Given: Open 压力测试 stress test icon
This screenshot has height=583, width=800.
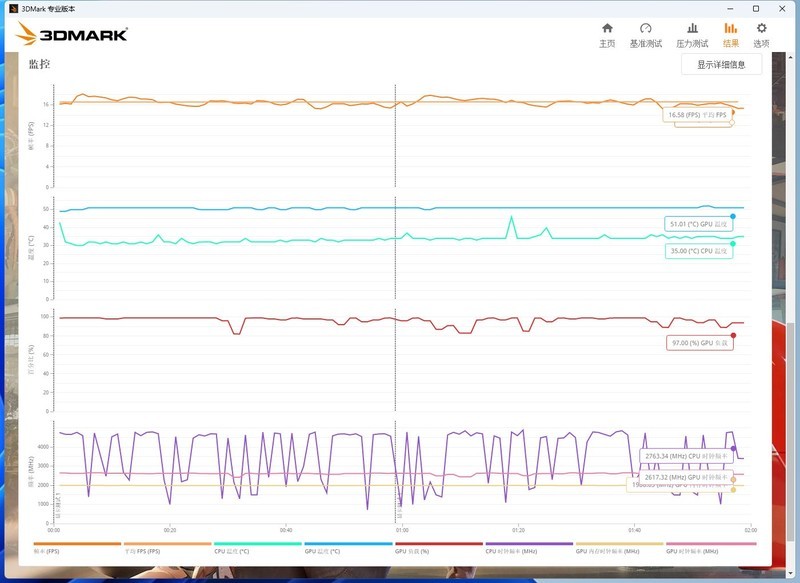Looking at the screenshot, I should click(x=692, y=35).
